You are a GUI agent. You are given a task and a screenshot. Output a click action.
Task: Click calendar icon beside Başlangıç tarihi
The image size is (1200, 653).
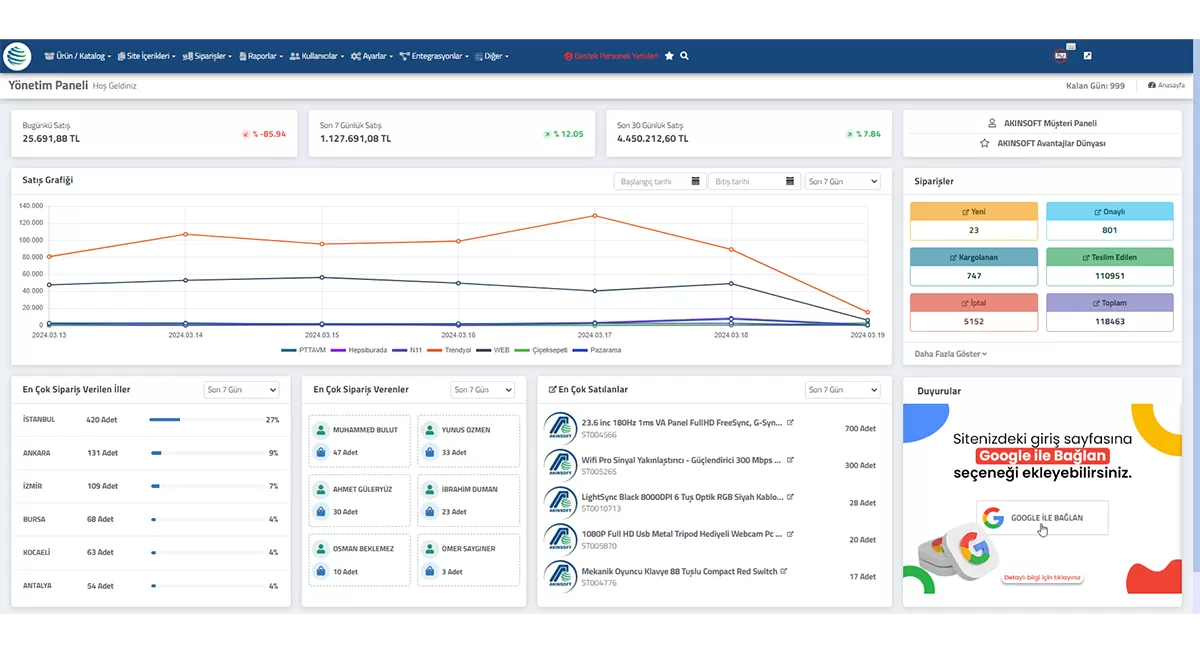click(695, 181)
